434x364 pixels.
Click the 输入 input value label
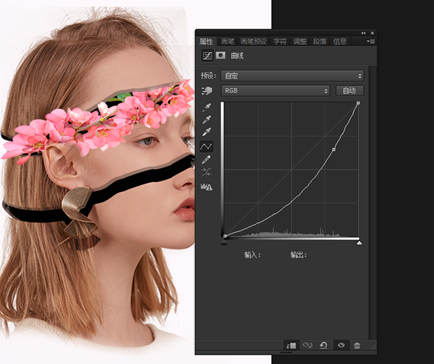[x=252, y=255]
